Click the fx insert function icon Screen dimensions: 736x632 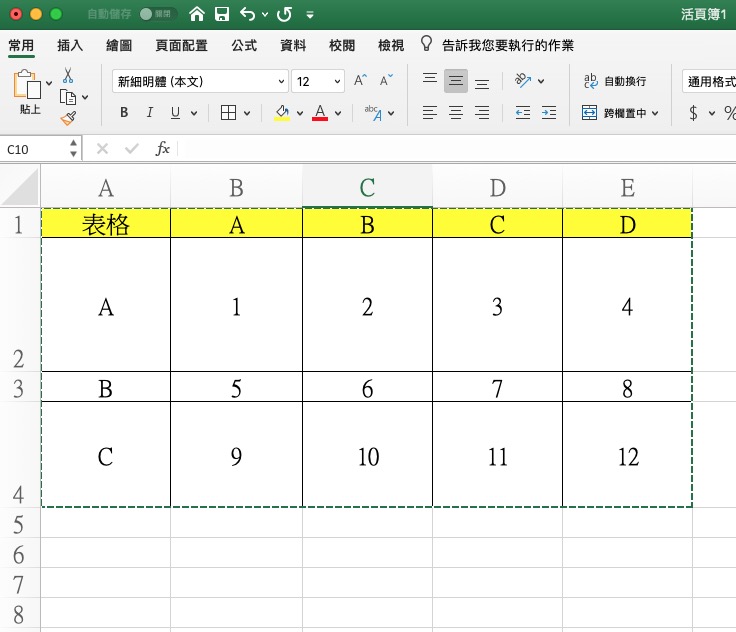click(x=162, y=149)
